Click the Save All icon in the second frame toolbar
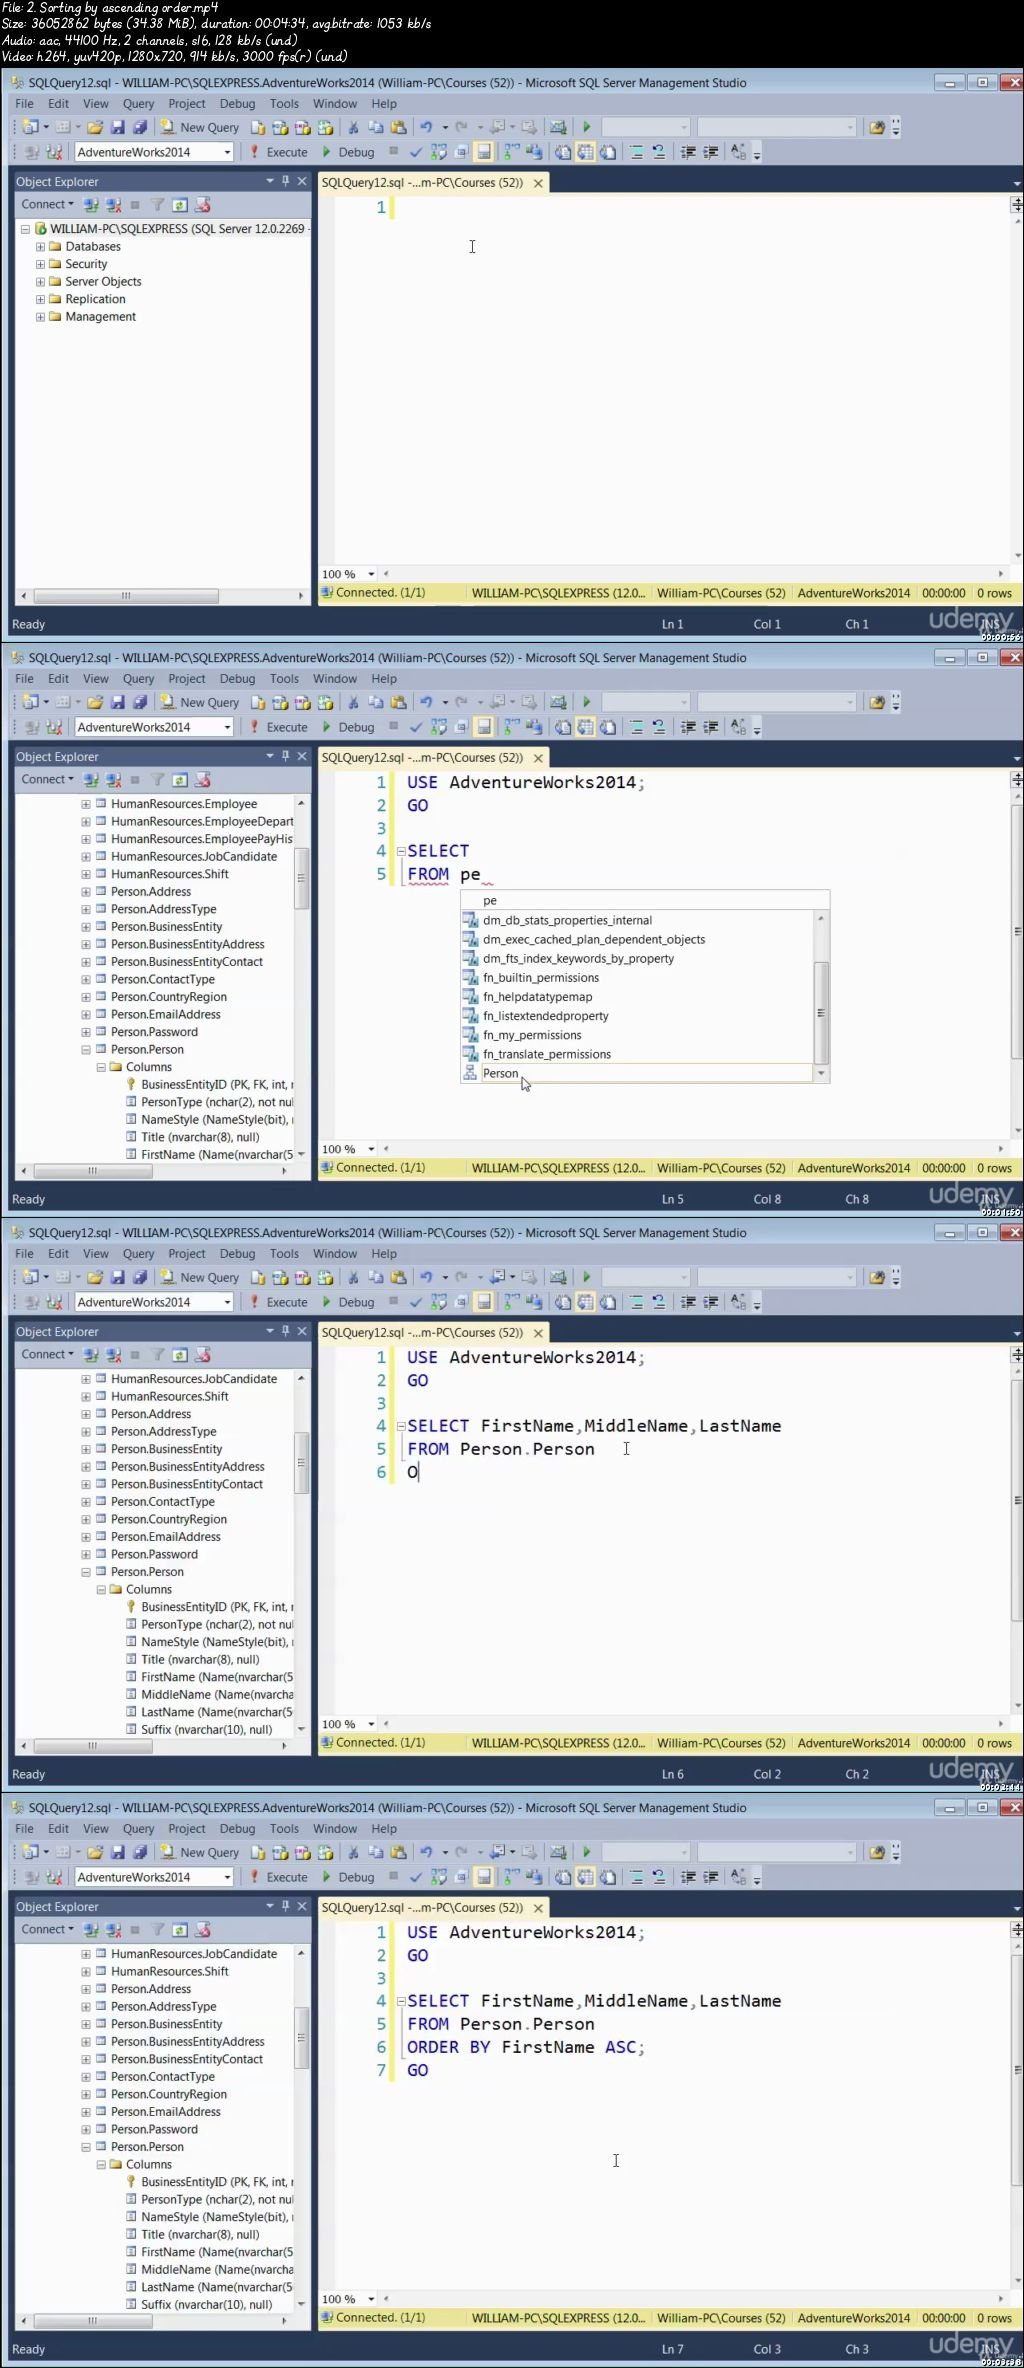This screenshot has height=2368, width=1024. tap(140, 702)
